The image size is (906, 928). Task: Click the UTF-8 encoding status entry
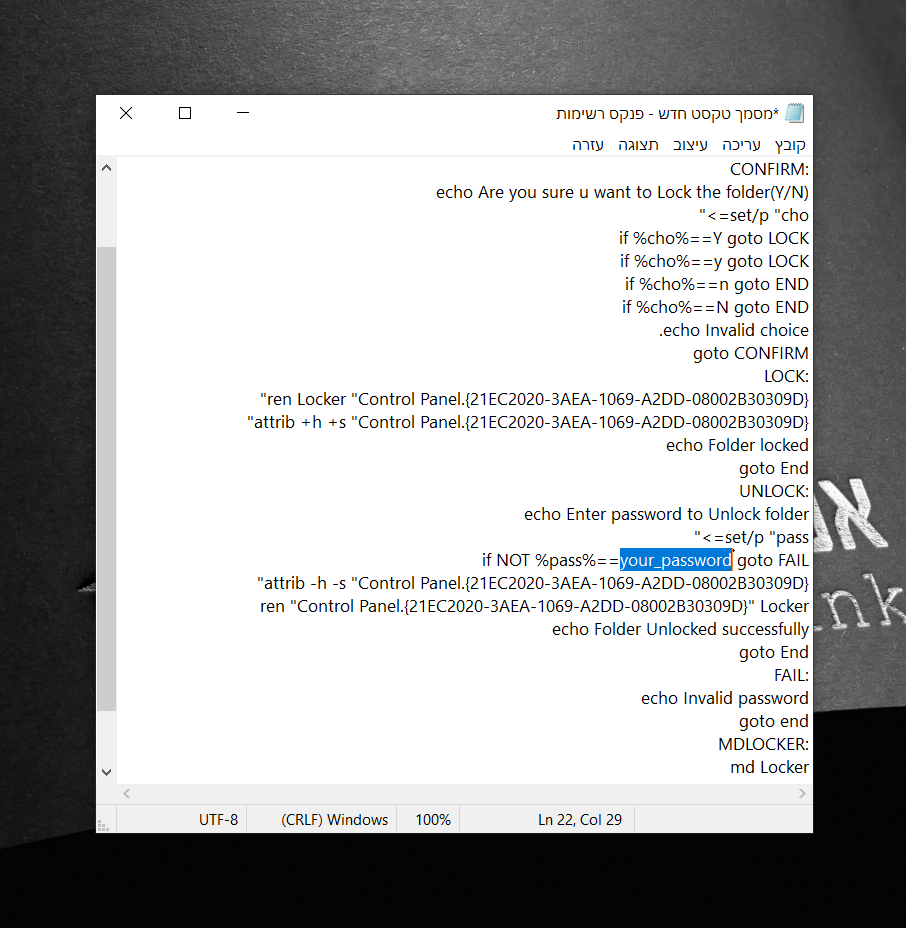tap(218, 820)
